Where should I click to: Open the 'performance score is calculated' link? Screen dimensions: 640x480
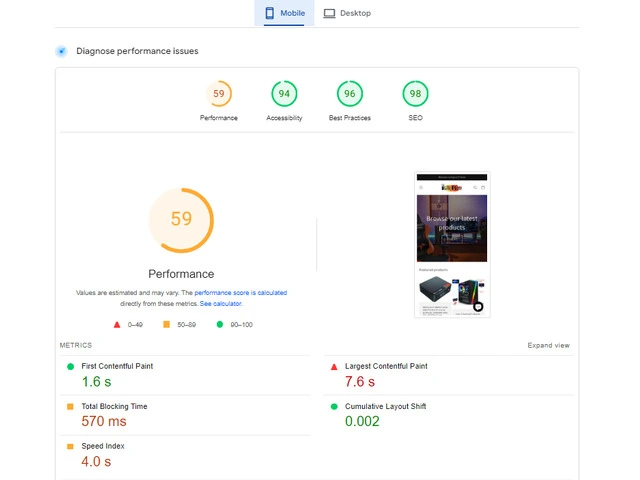point(241,293)
